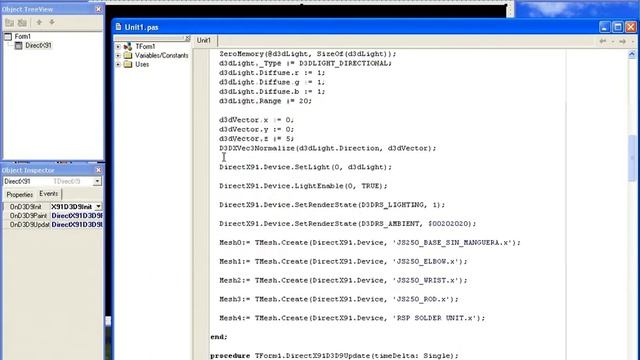Select TForm1 class icon in code explorer
The width and height of the screenshot is (640, 360).
128,47
